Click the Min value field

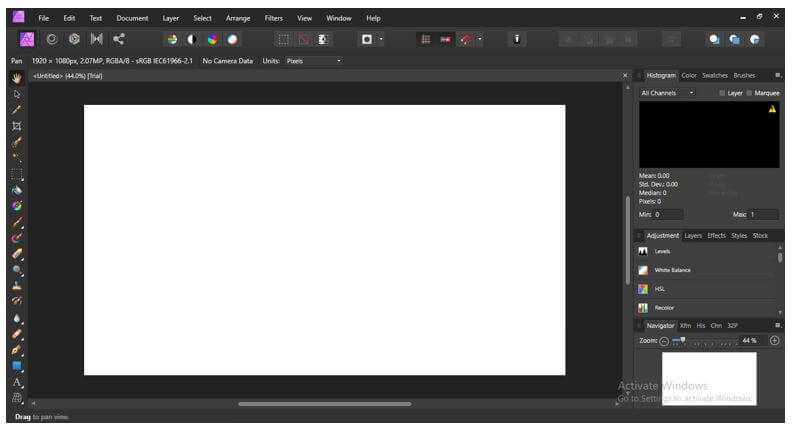pos(668,214)
